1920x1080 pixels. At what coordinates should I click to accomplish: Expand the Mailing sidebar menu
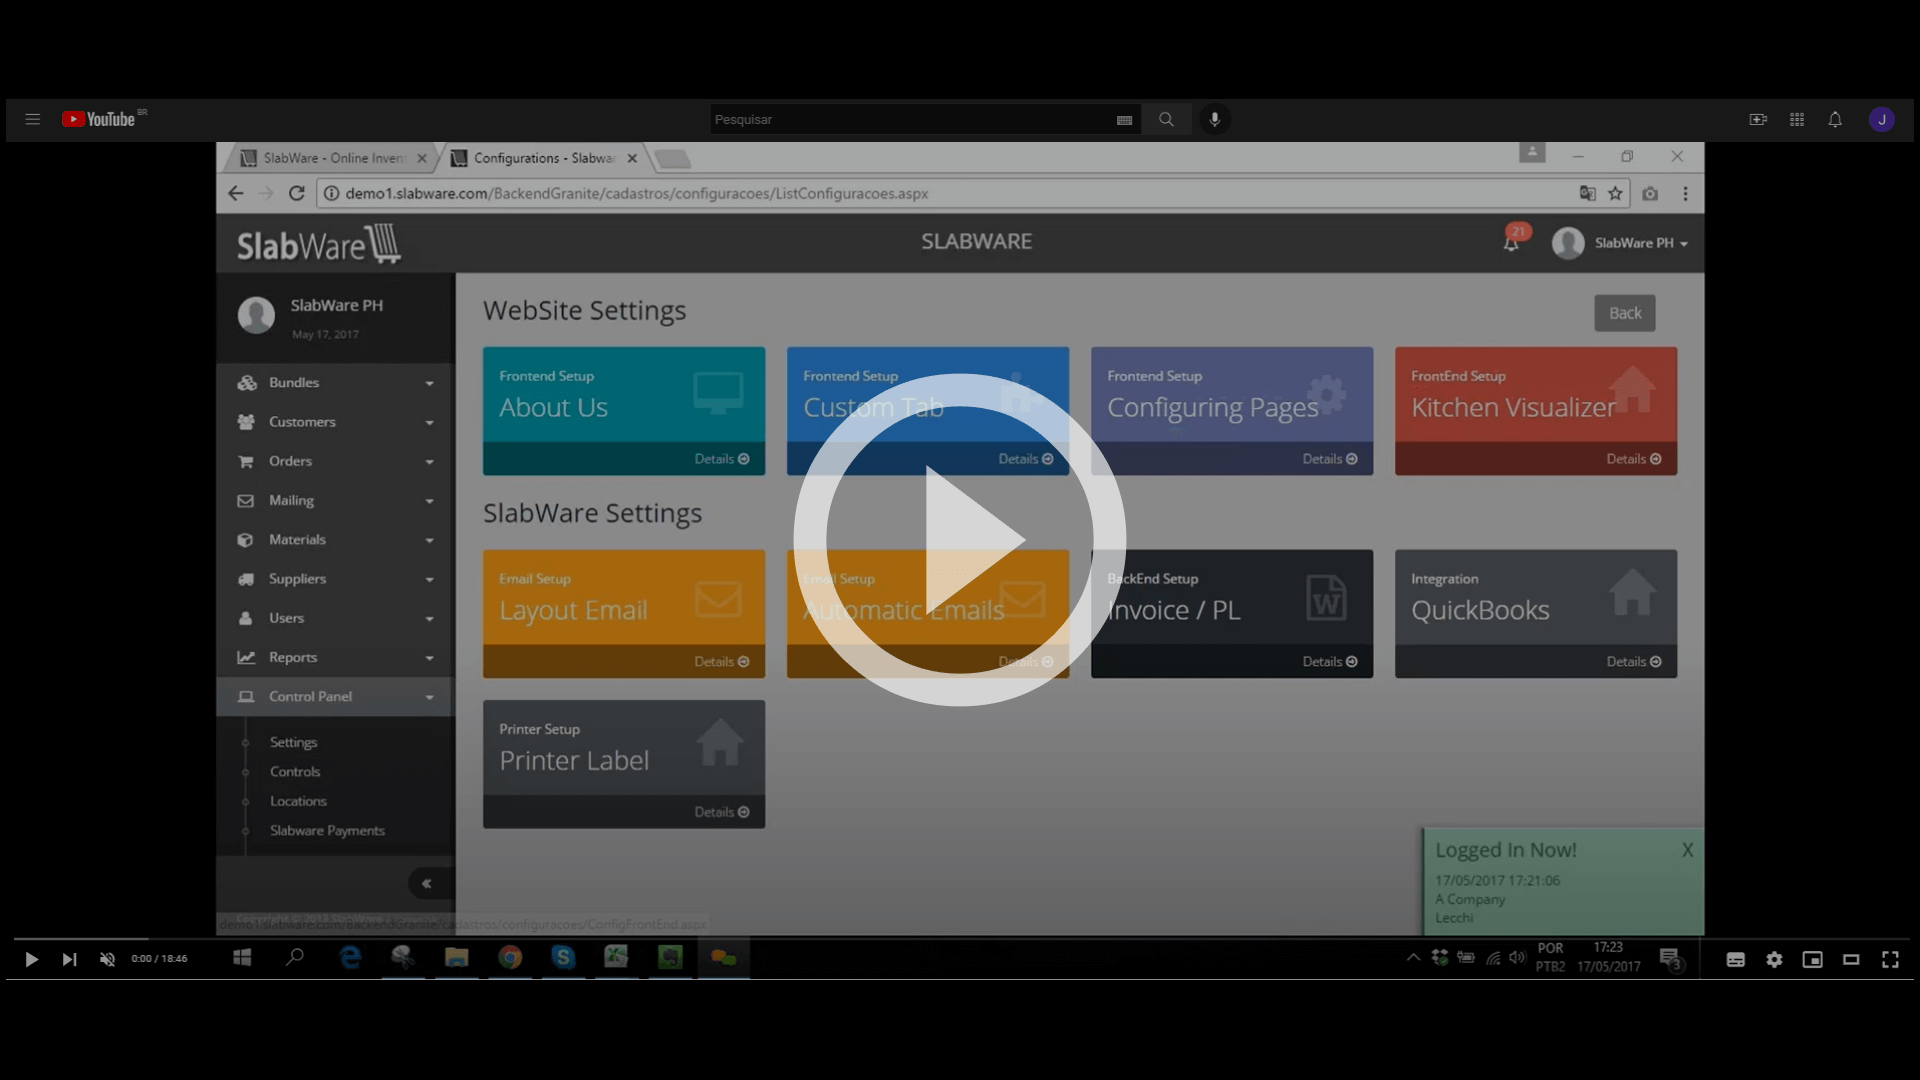point(335,500)
